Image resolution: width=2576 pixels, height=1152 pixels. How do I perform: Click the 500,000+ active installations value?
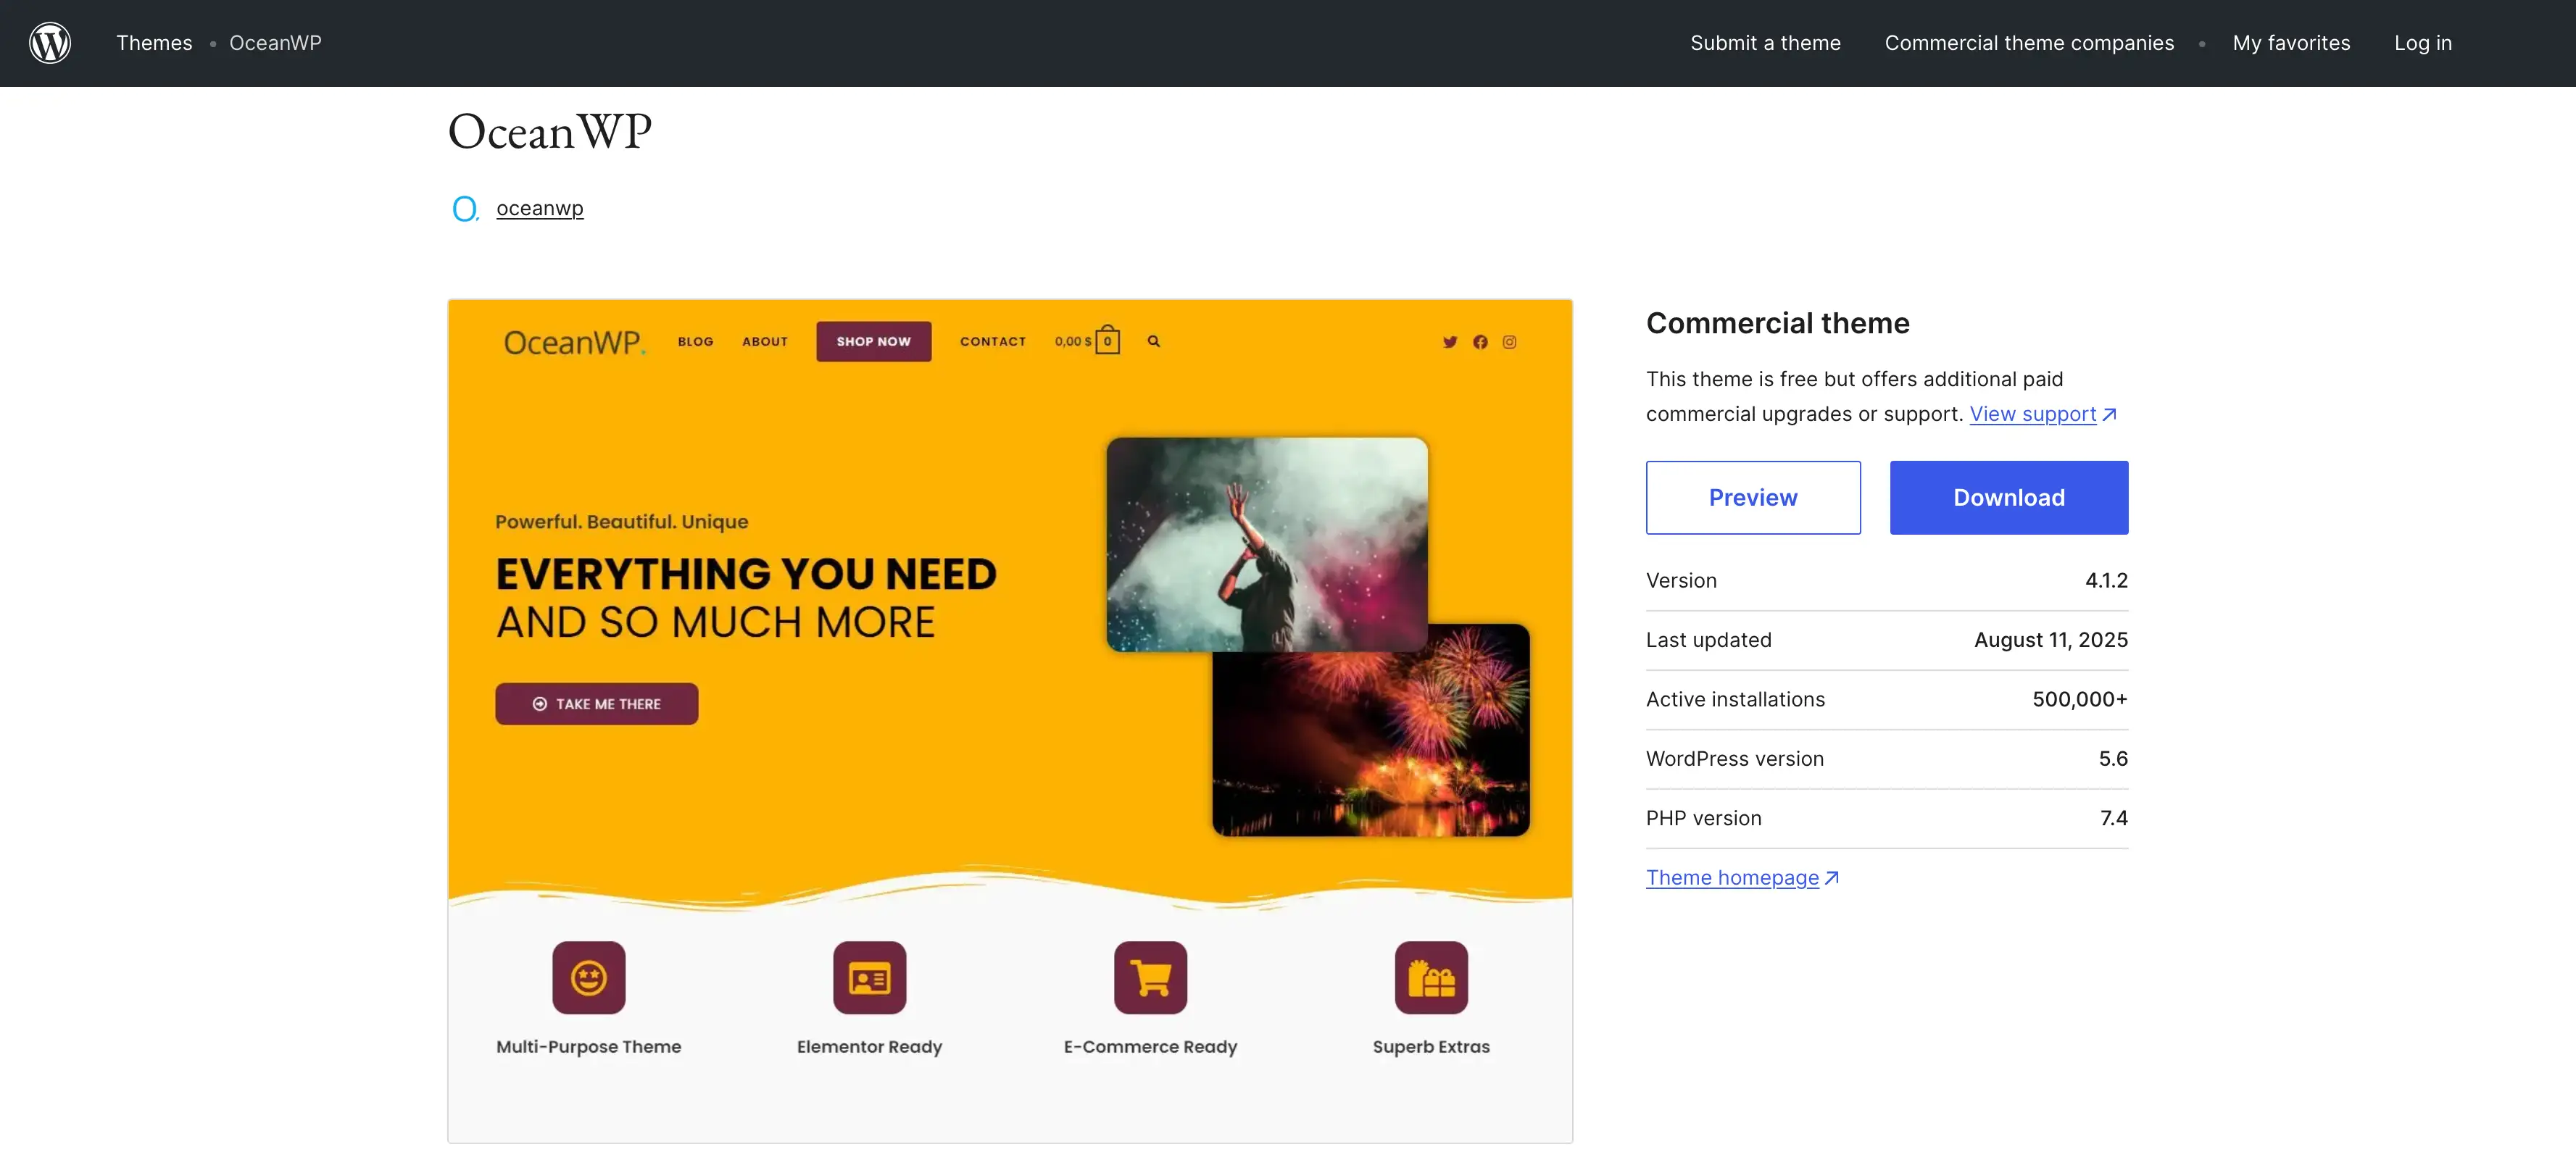tap(2079, 699)
